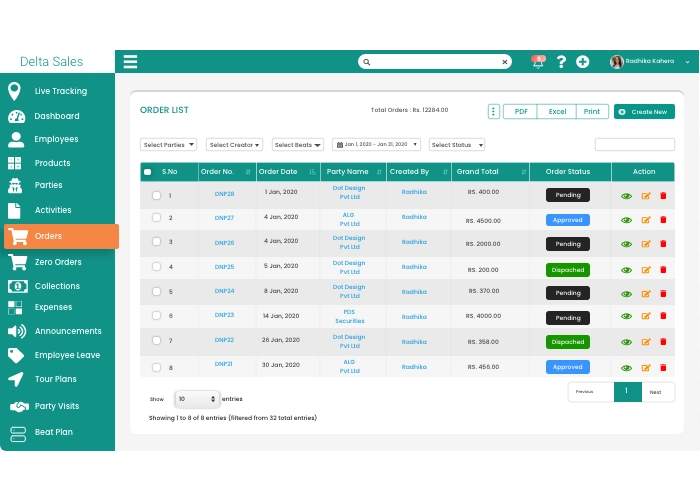Click the plus add icon in header
Screen dimensions: 700x500
(x=583, y=62)
